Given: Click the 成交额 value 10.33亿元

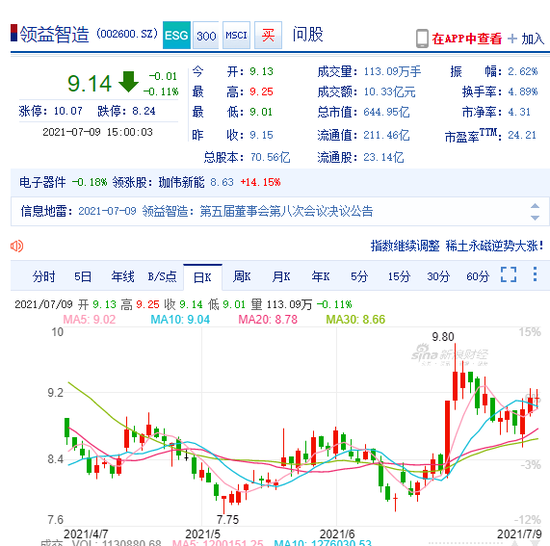Looking at the screenshot, I should tap(389, 92).
